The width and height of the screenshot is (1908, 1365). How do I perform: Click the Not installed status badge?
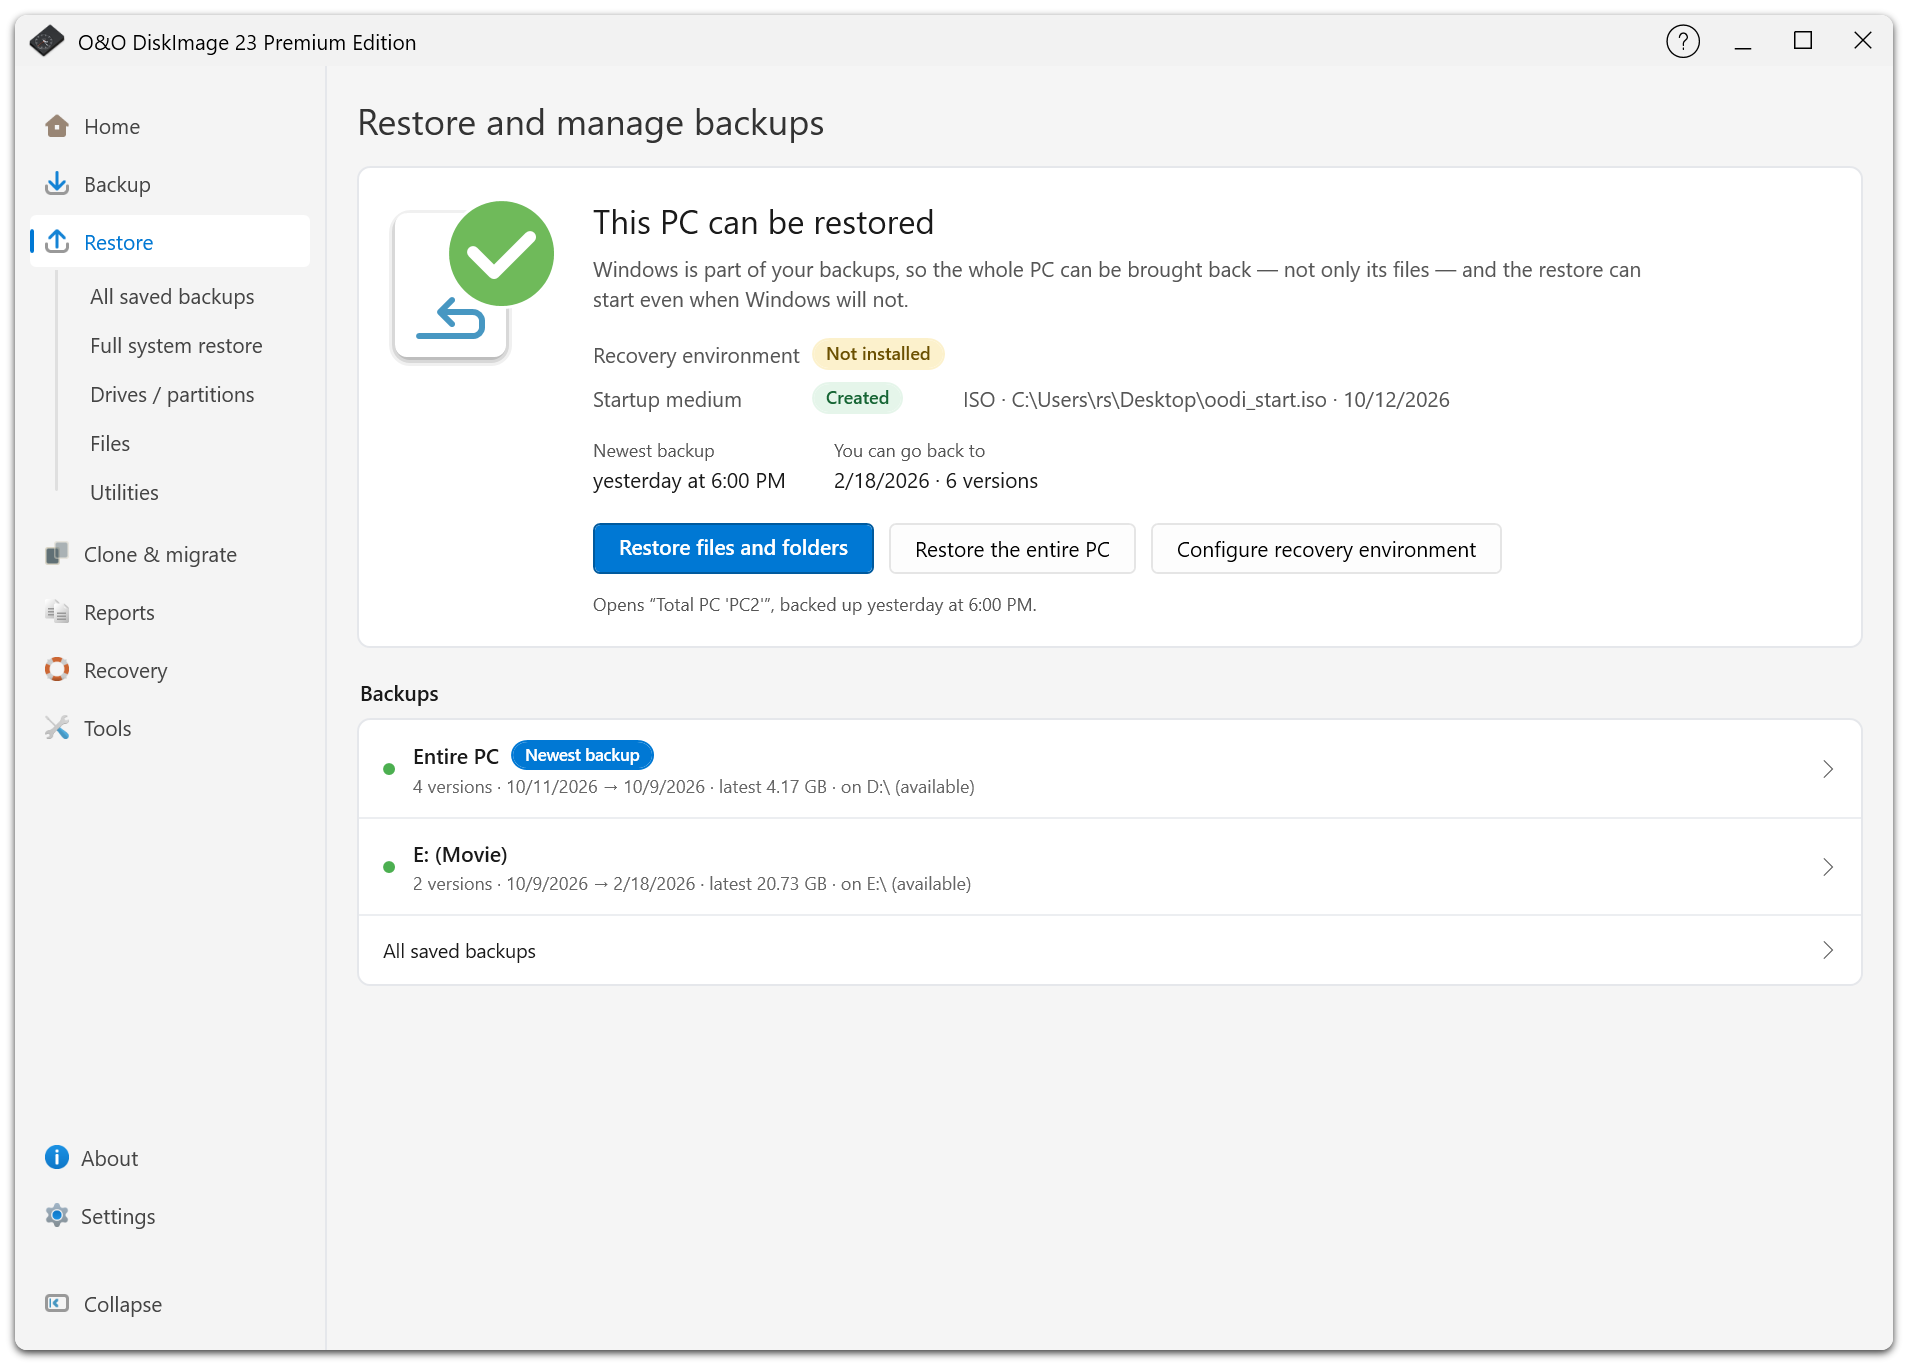coord(878,354)
